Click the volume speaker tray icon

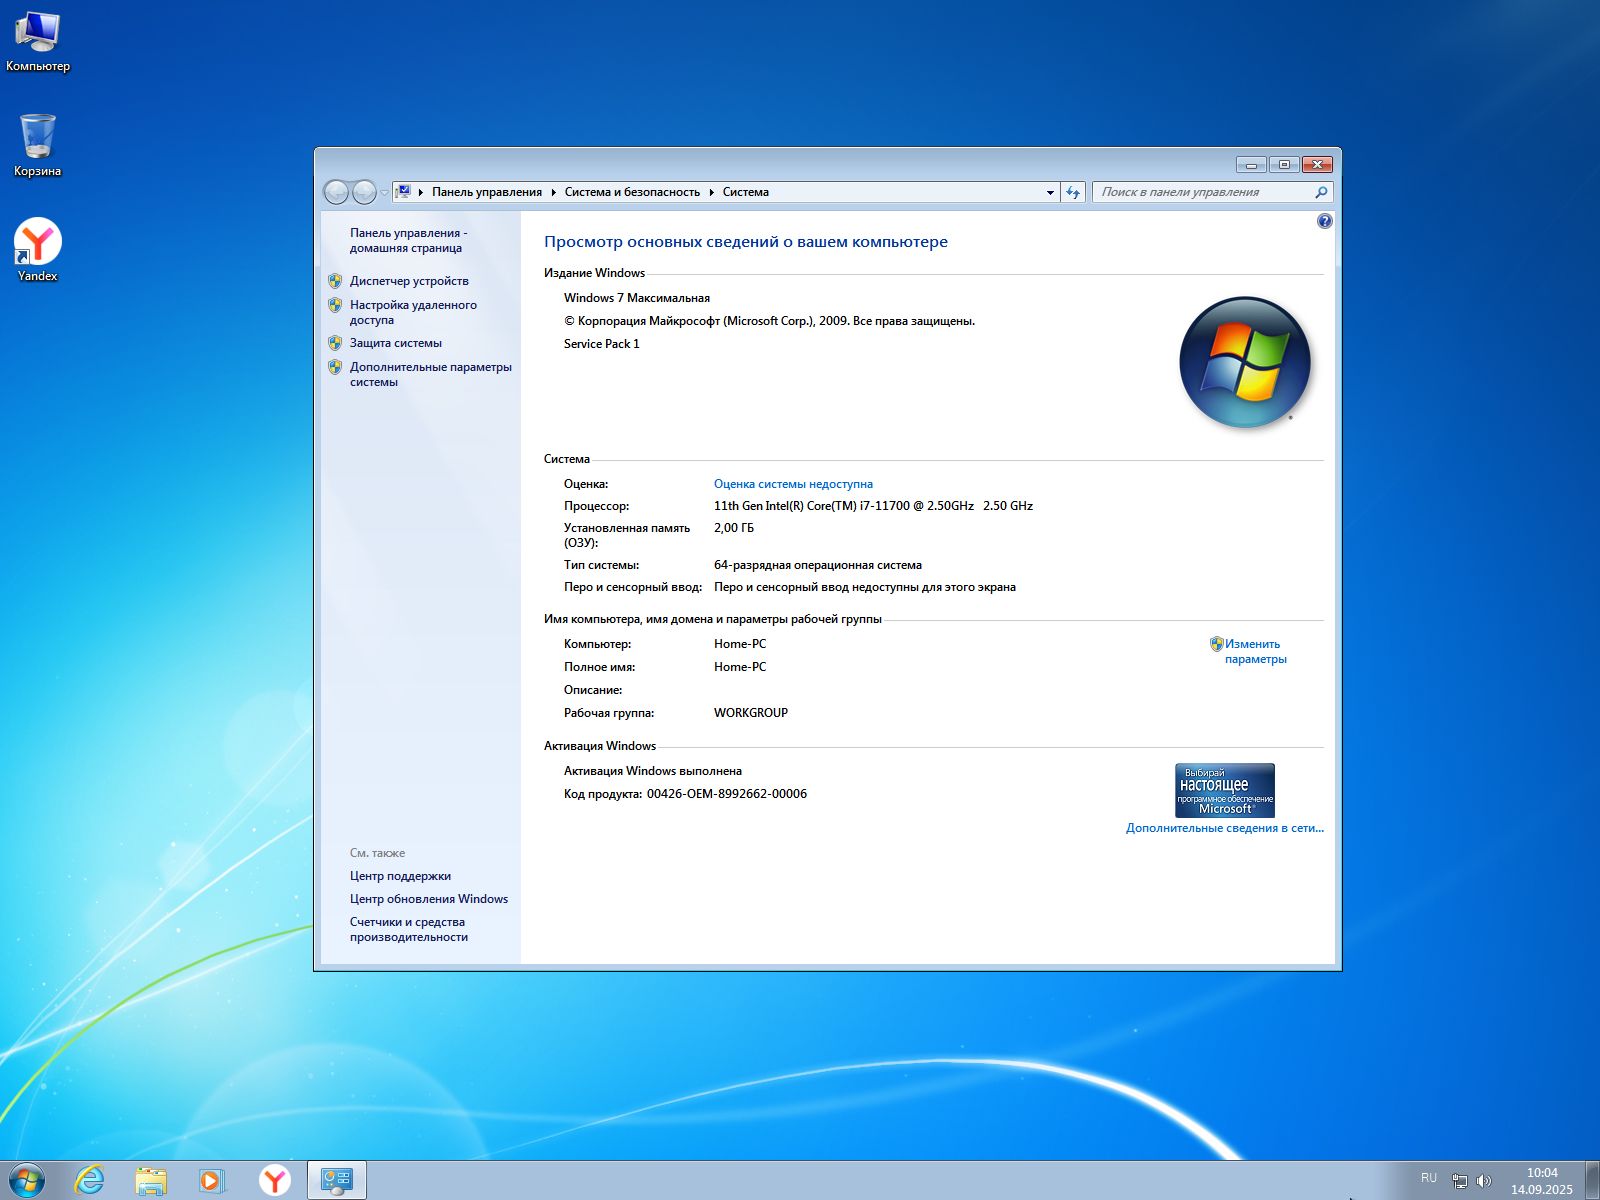tap(1484, 1181)
